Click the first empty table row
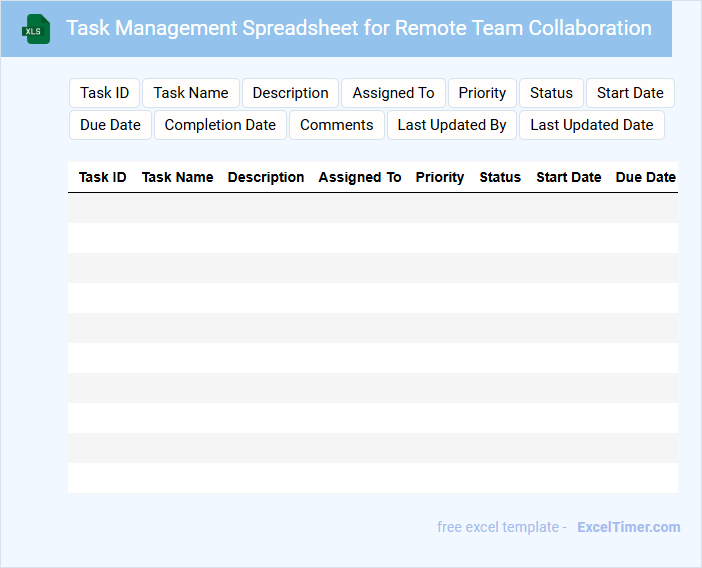 [x=372, y=208]
